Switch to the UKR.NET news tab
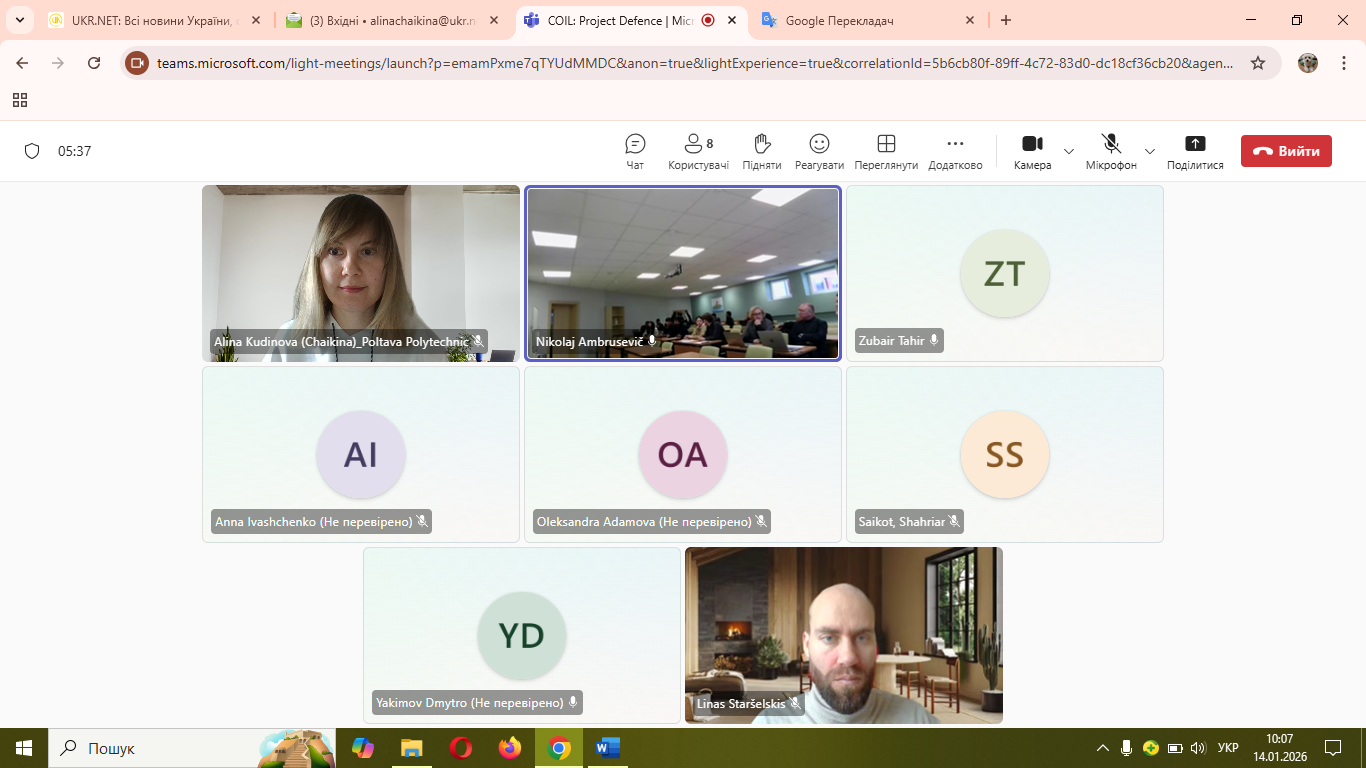This screenshot has height=768, width=1366. 150,20
